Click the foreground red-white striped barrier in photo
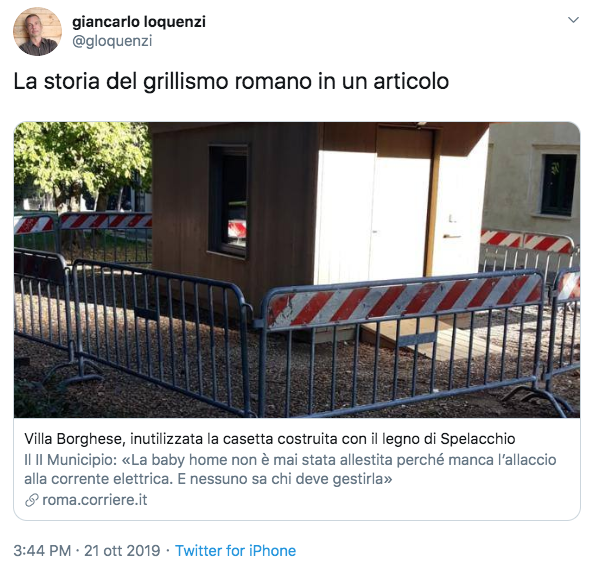 404,301
